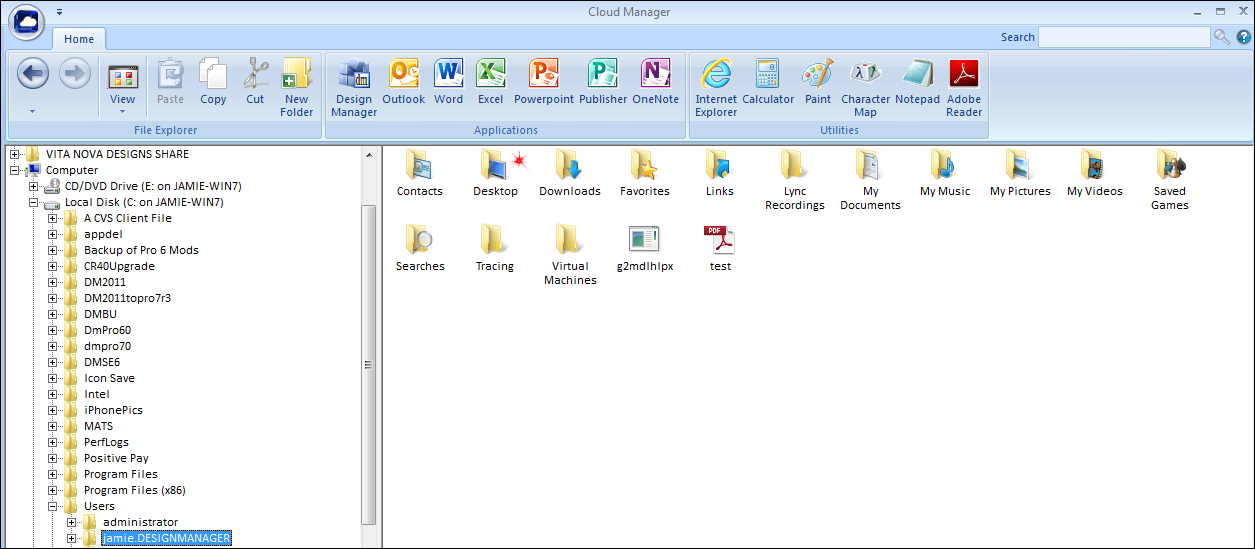The height and width of the screenshot is (549, 1255).
Task: Open the Calculator utility
Action: pyautogui.click(x=768, y=82)
